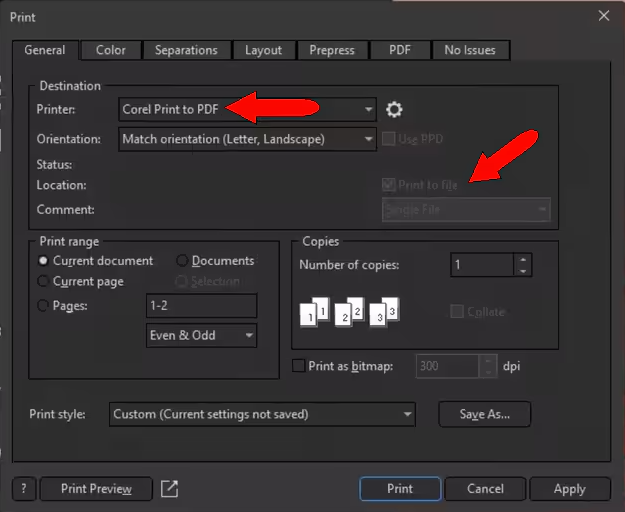Increase bitmap dpi with up arrow
Viewport: 625px width, 512px height.
pyautogui.click(x=488, y=361)
